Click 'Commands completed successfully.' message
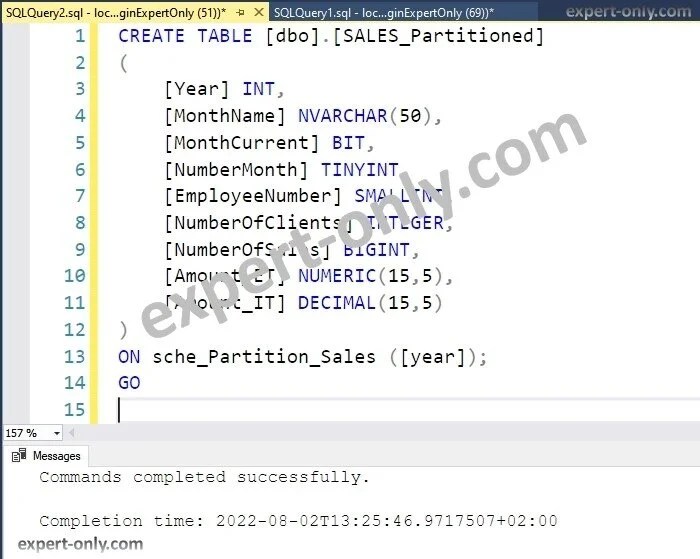Image resolution: width=700 pixels, height=559 pixels. pos(204,477)
